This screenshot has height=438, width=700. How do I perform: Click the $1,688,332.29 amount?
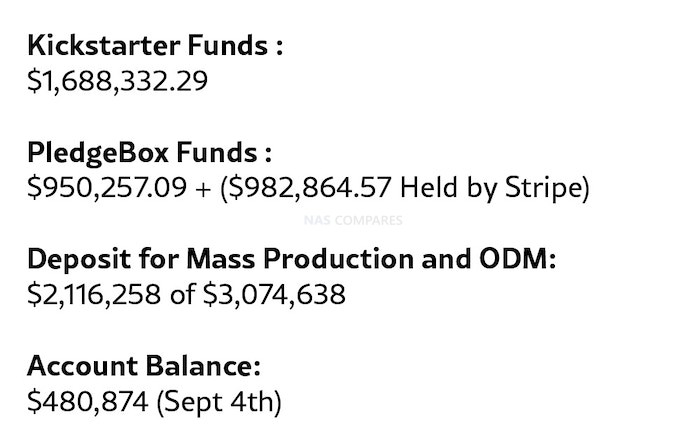(x=117, y=81)
